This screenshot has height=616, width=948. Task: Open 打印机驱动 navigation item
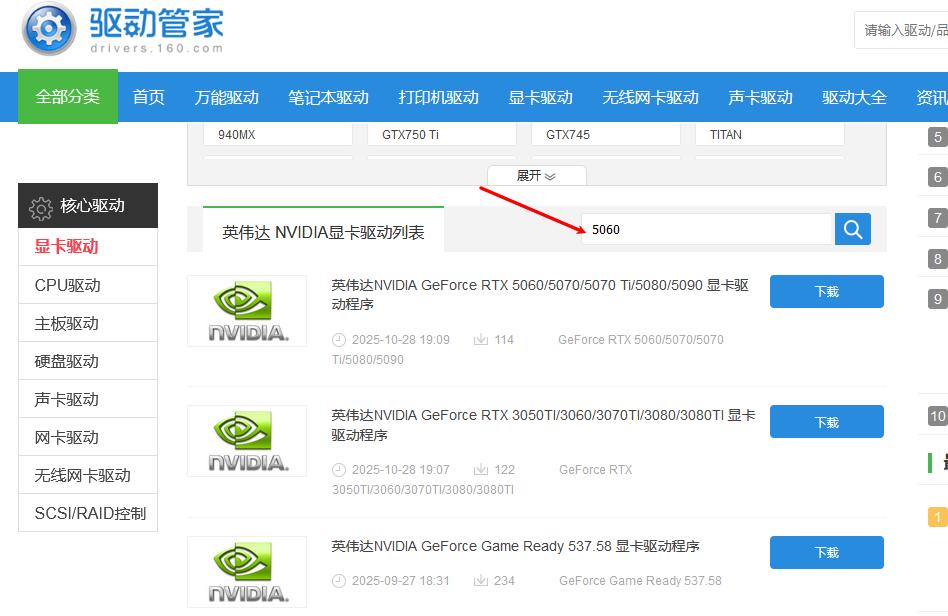pos(438,97)
